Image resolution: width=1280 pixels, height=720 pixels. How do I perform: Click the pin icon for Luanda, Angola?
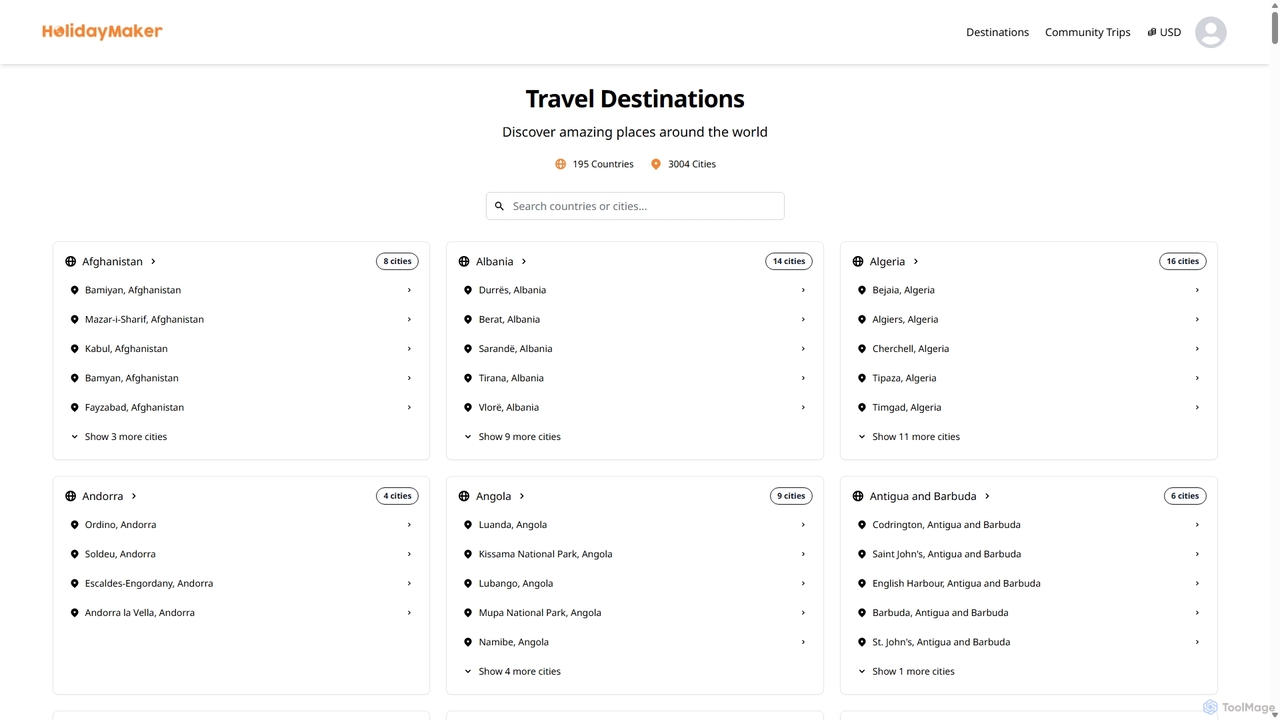pos(468,525)
